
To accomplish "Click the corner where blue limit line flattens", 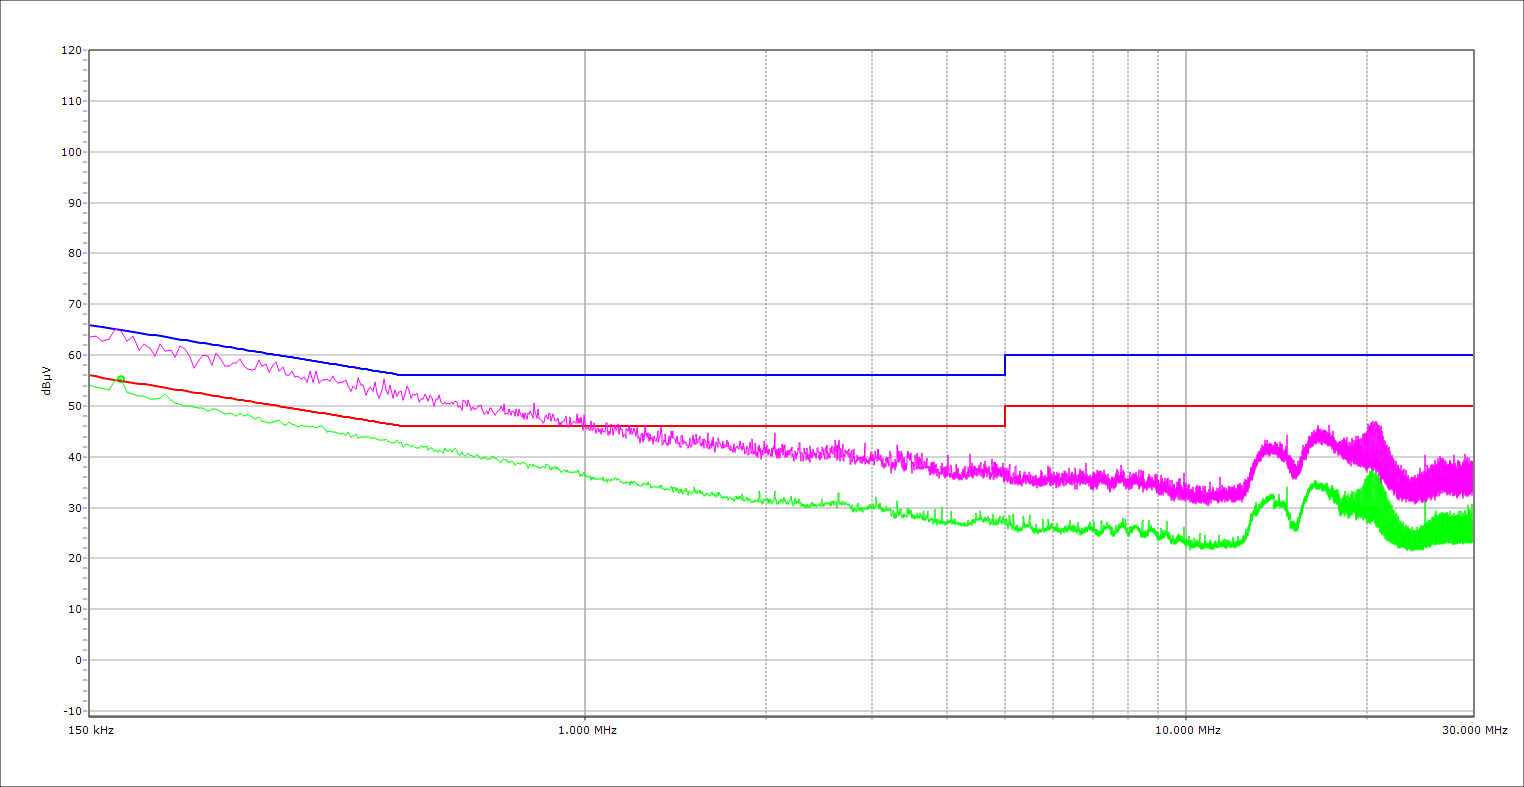I will [399, 375].
